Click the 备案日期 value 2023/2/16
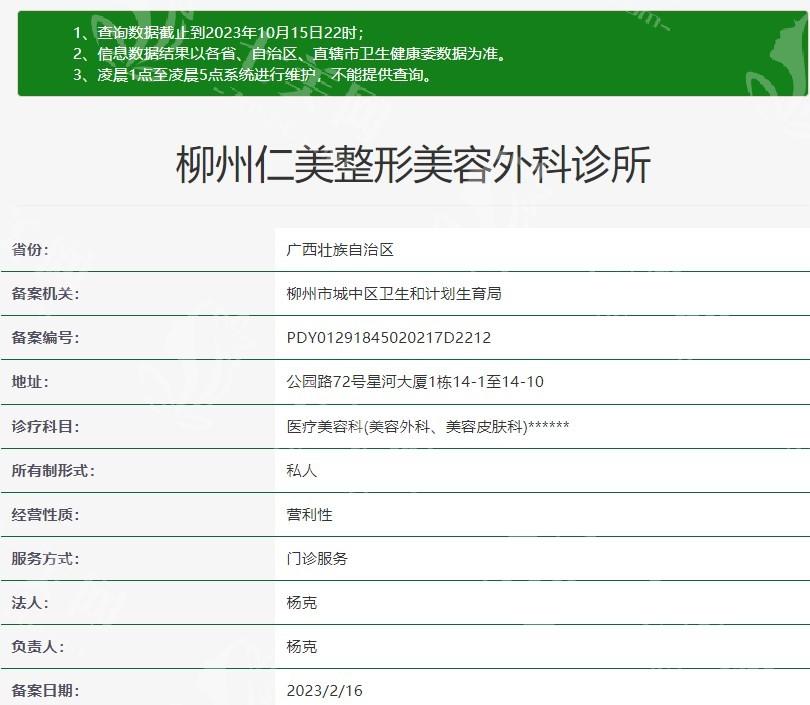Screen dimensions: 810x705 point(322,690)
